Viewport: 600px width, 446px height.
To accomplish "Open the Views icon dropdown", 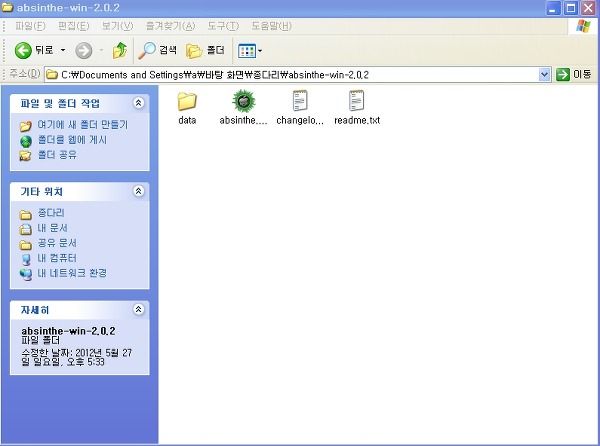I will pyautogui.click(x=249, y=50).
